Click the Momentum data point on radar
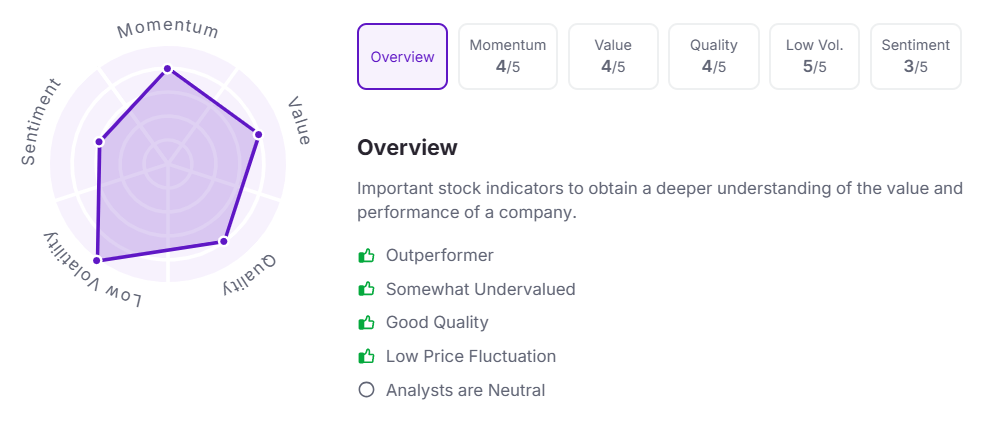 (168, 69)
